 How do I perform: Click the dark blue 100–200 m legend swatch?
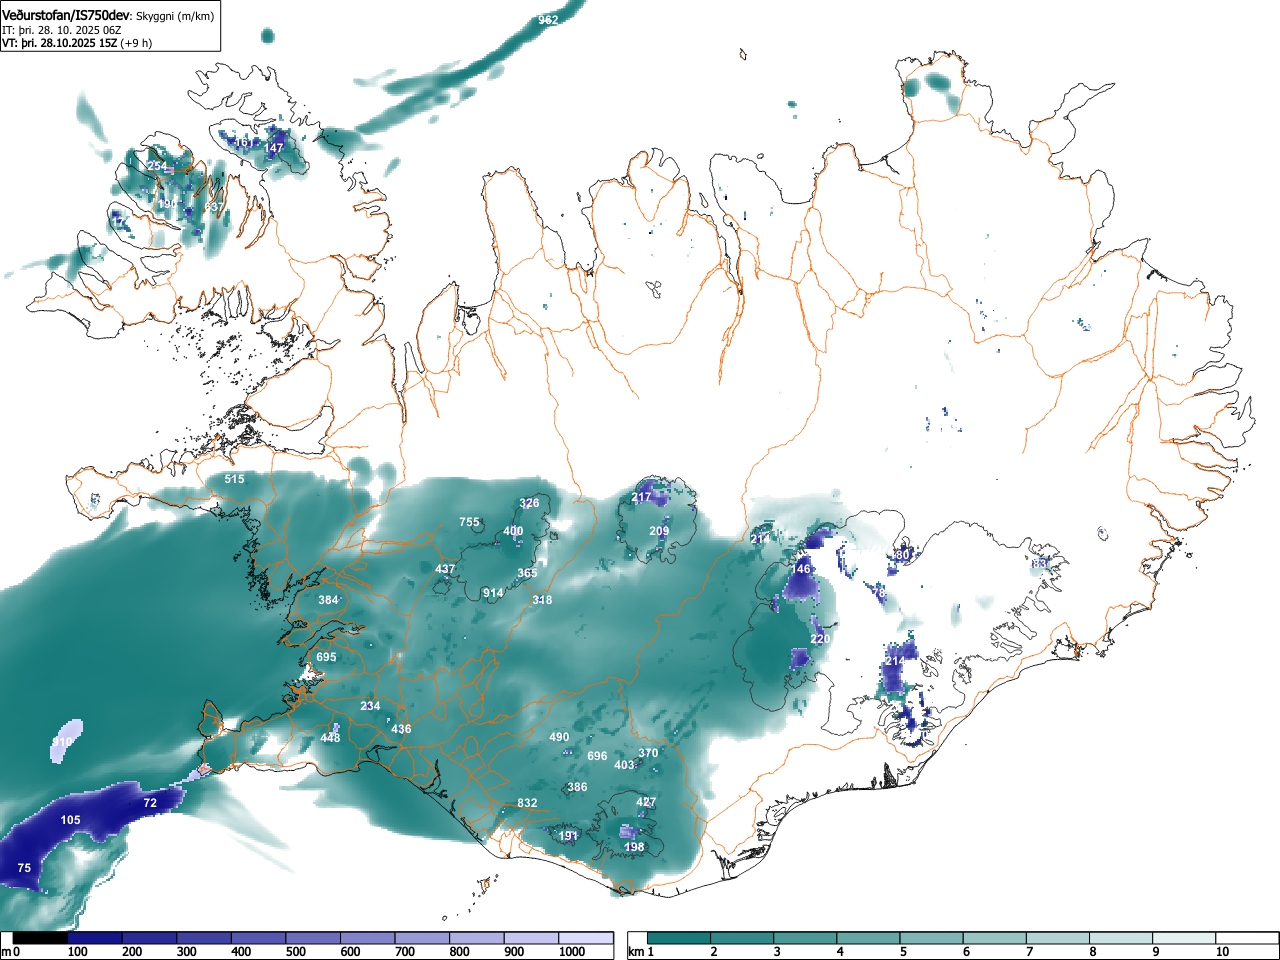click(95, 938)
